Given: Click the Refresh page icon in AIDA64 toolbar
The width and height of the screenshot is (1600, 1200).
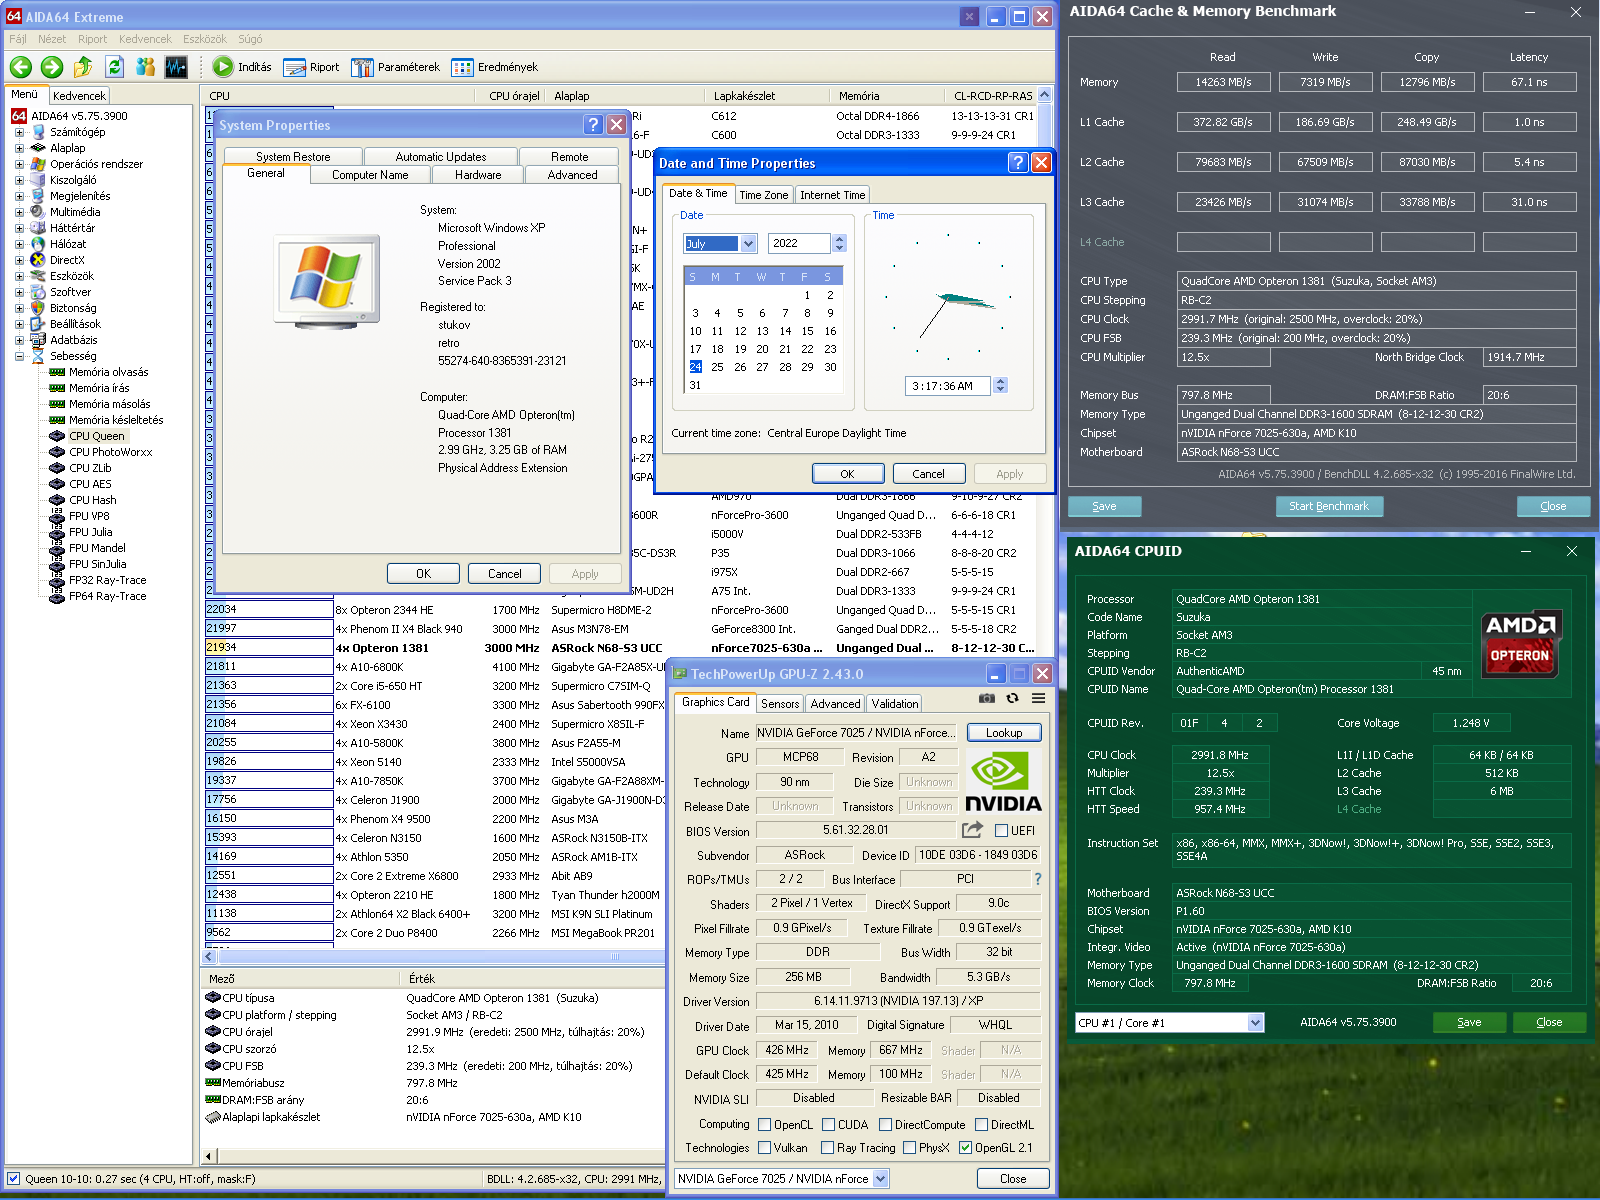Looking at the screenshot, I should (114, 67).
